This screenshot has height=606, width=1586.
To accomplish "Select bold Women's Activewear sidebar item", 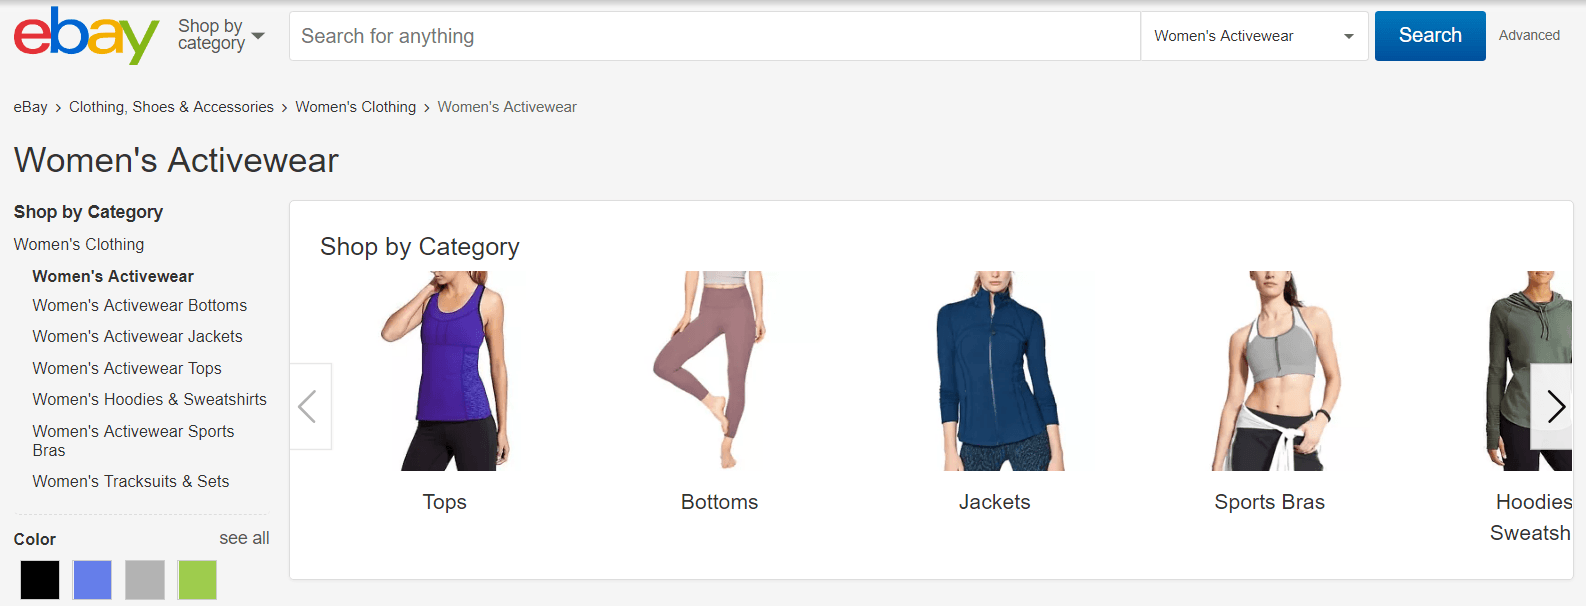I will click(113, 276).
